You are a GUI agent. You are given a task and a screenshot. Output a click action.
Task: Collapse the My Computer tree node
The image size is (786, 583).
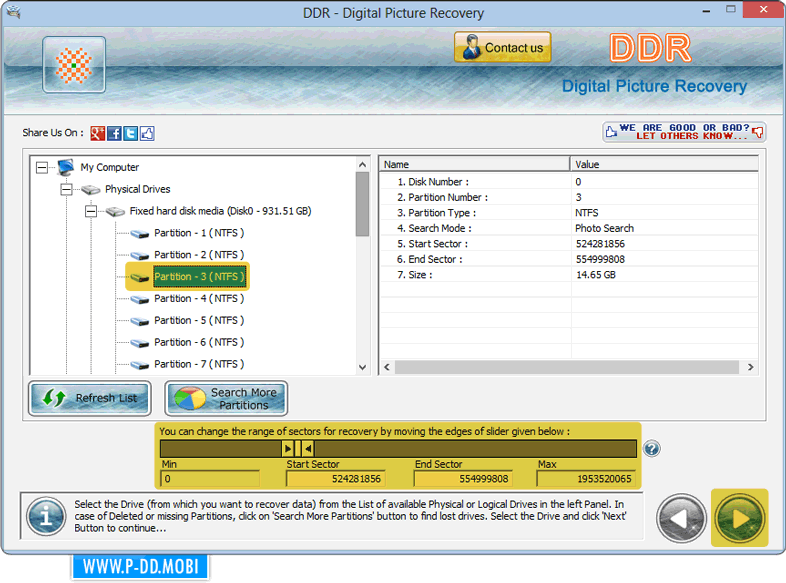pos(42,167)
